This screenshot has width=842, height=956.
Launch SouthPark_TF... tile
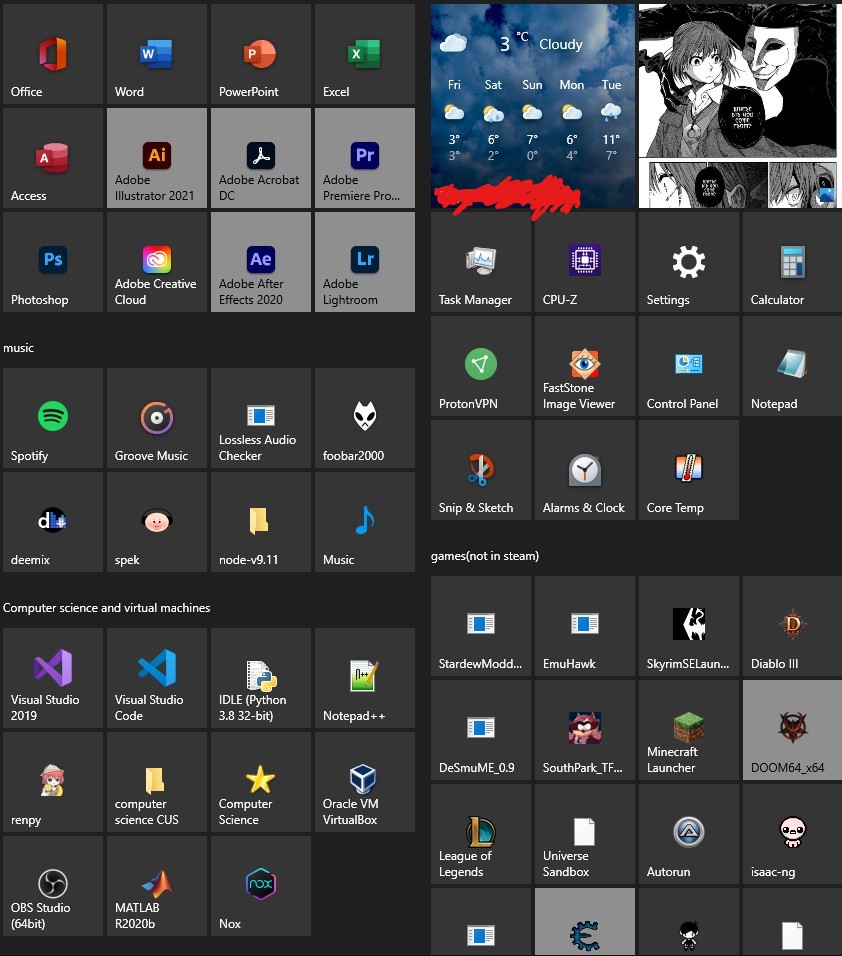585,730
